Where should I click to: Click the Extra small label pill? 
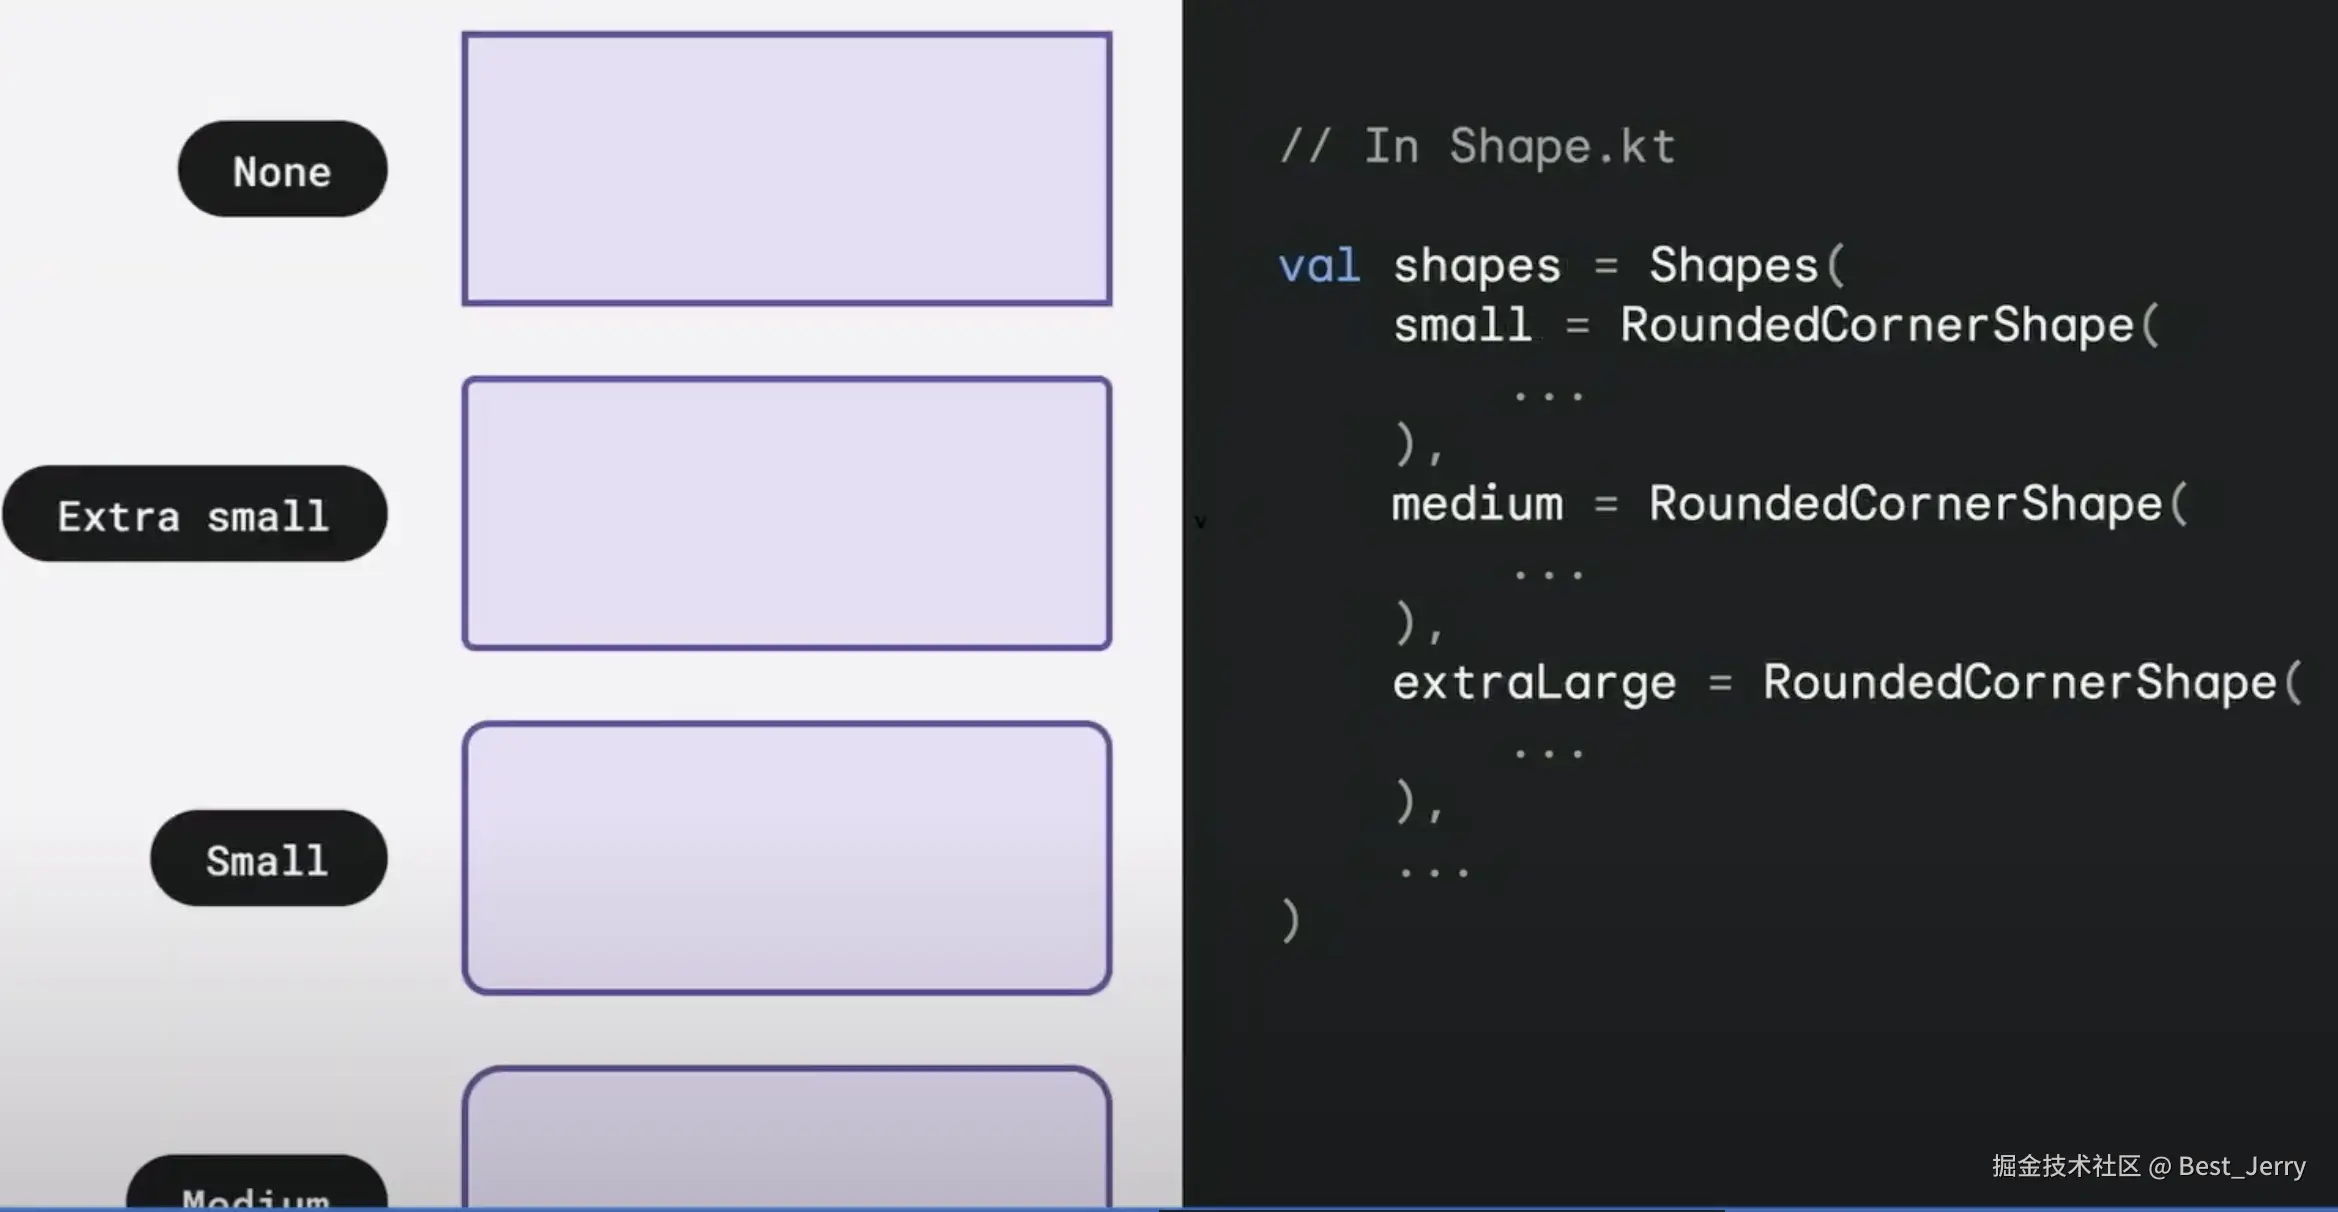point(194,514)
